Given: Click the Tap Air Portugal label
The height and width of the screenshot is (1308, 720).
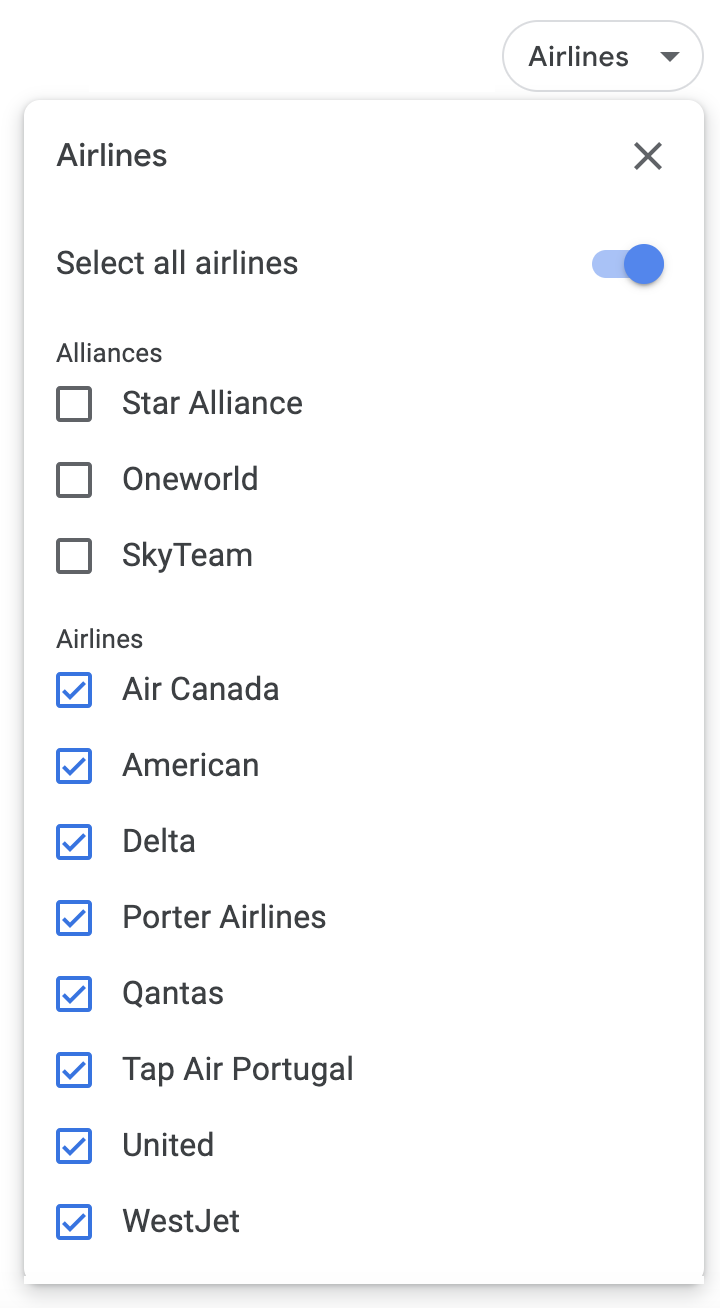Looking at the screenshot, I should pyautogui.click(x=238, y=1069).
